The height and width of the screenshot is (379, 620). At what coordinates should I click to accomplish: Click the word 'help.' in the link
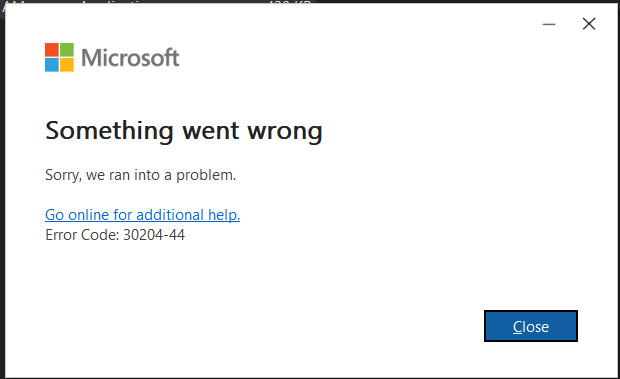tap(224, 215)
